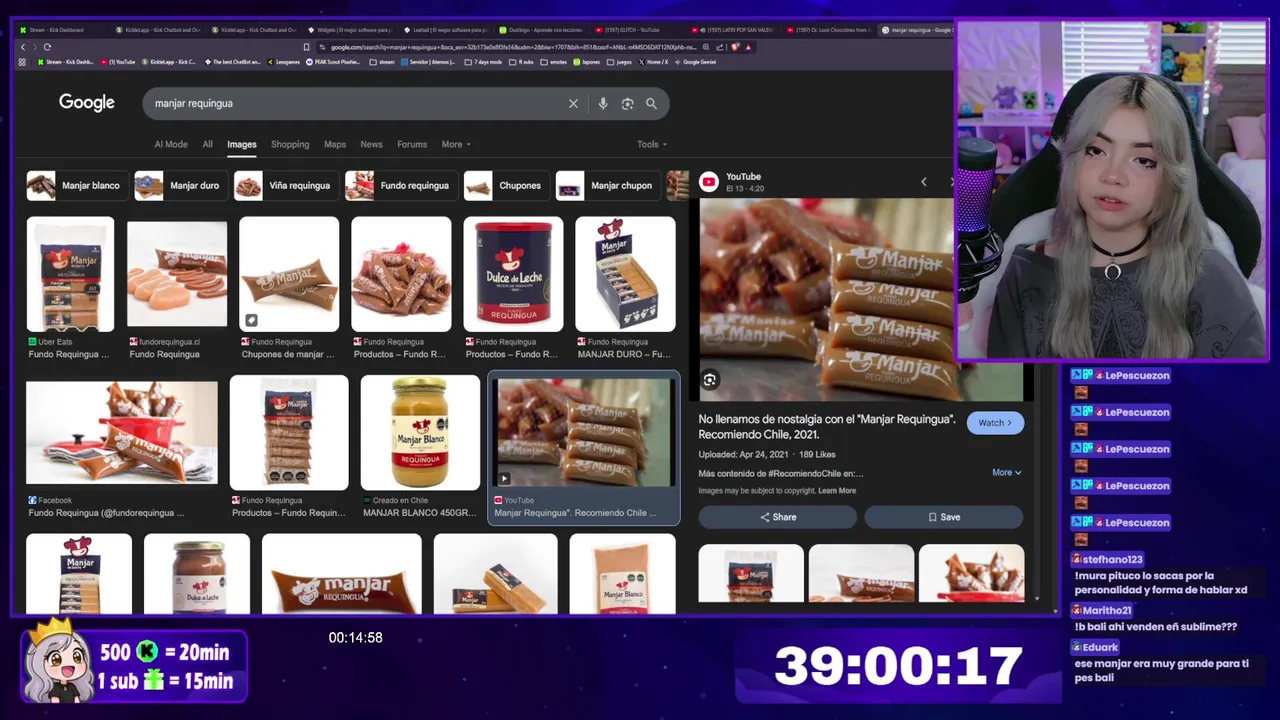The image size is (1280, 720).
Task: Open the Google Gemini bookmark
Action: [695, 62]
